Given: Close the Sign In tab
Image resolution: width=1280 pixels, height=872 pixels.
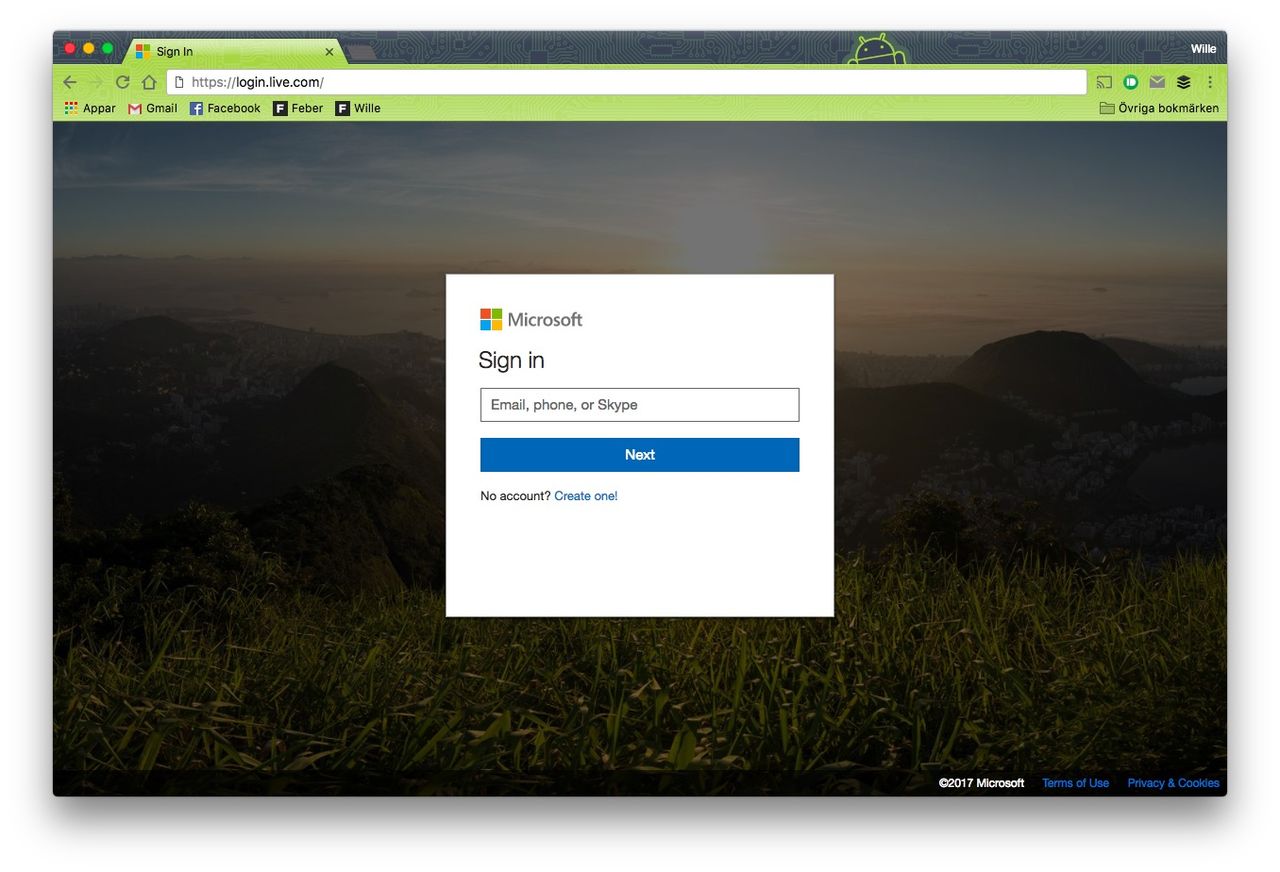Looking at the screenshot, I should click(x=329, y=52).
